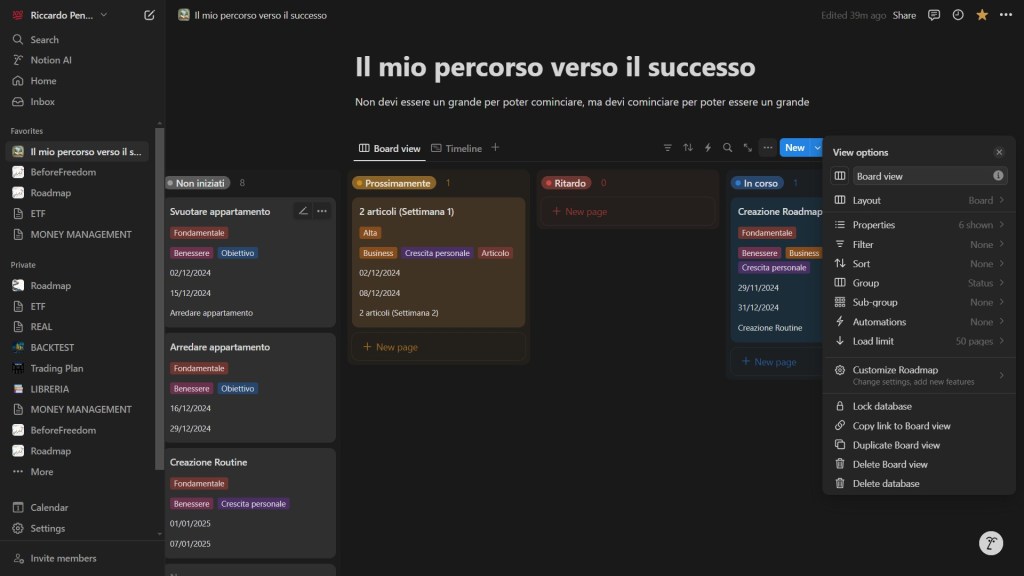
Task: Click the blue New button
Action: (x=797, y=147)
